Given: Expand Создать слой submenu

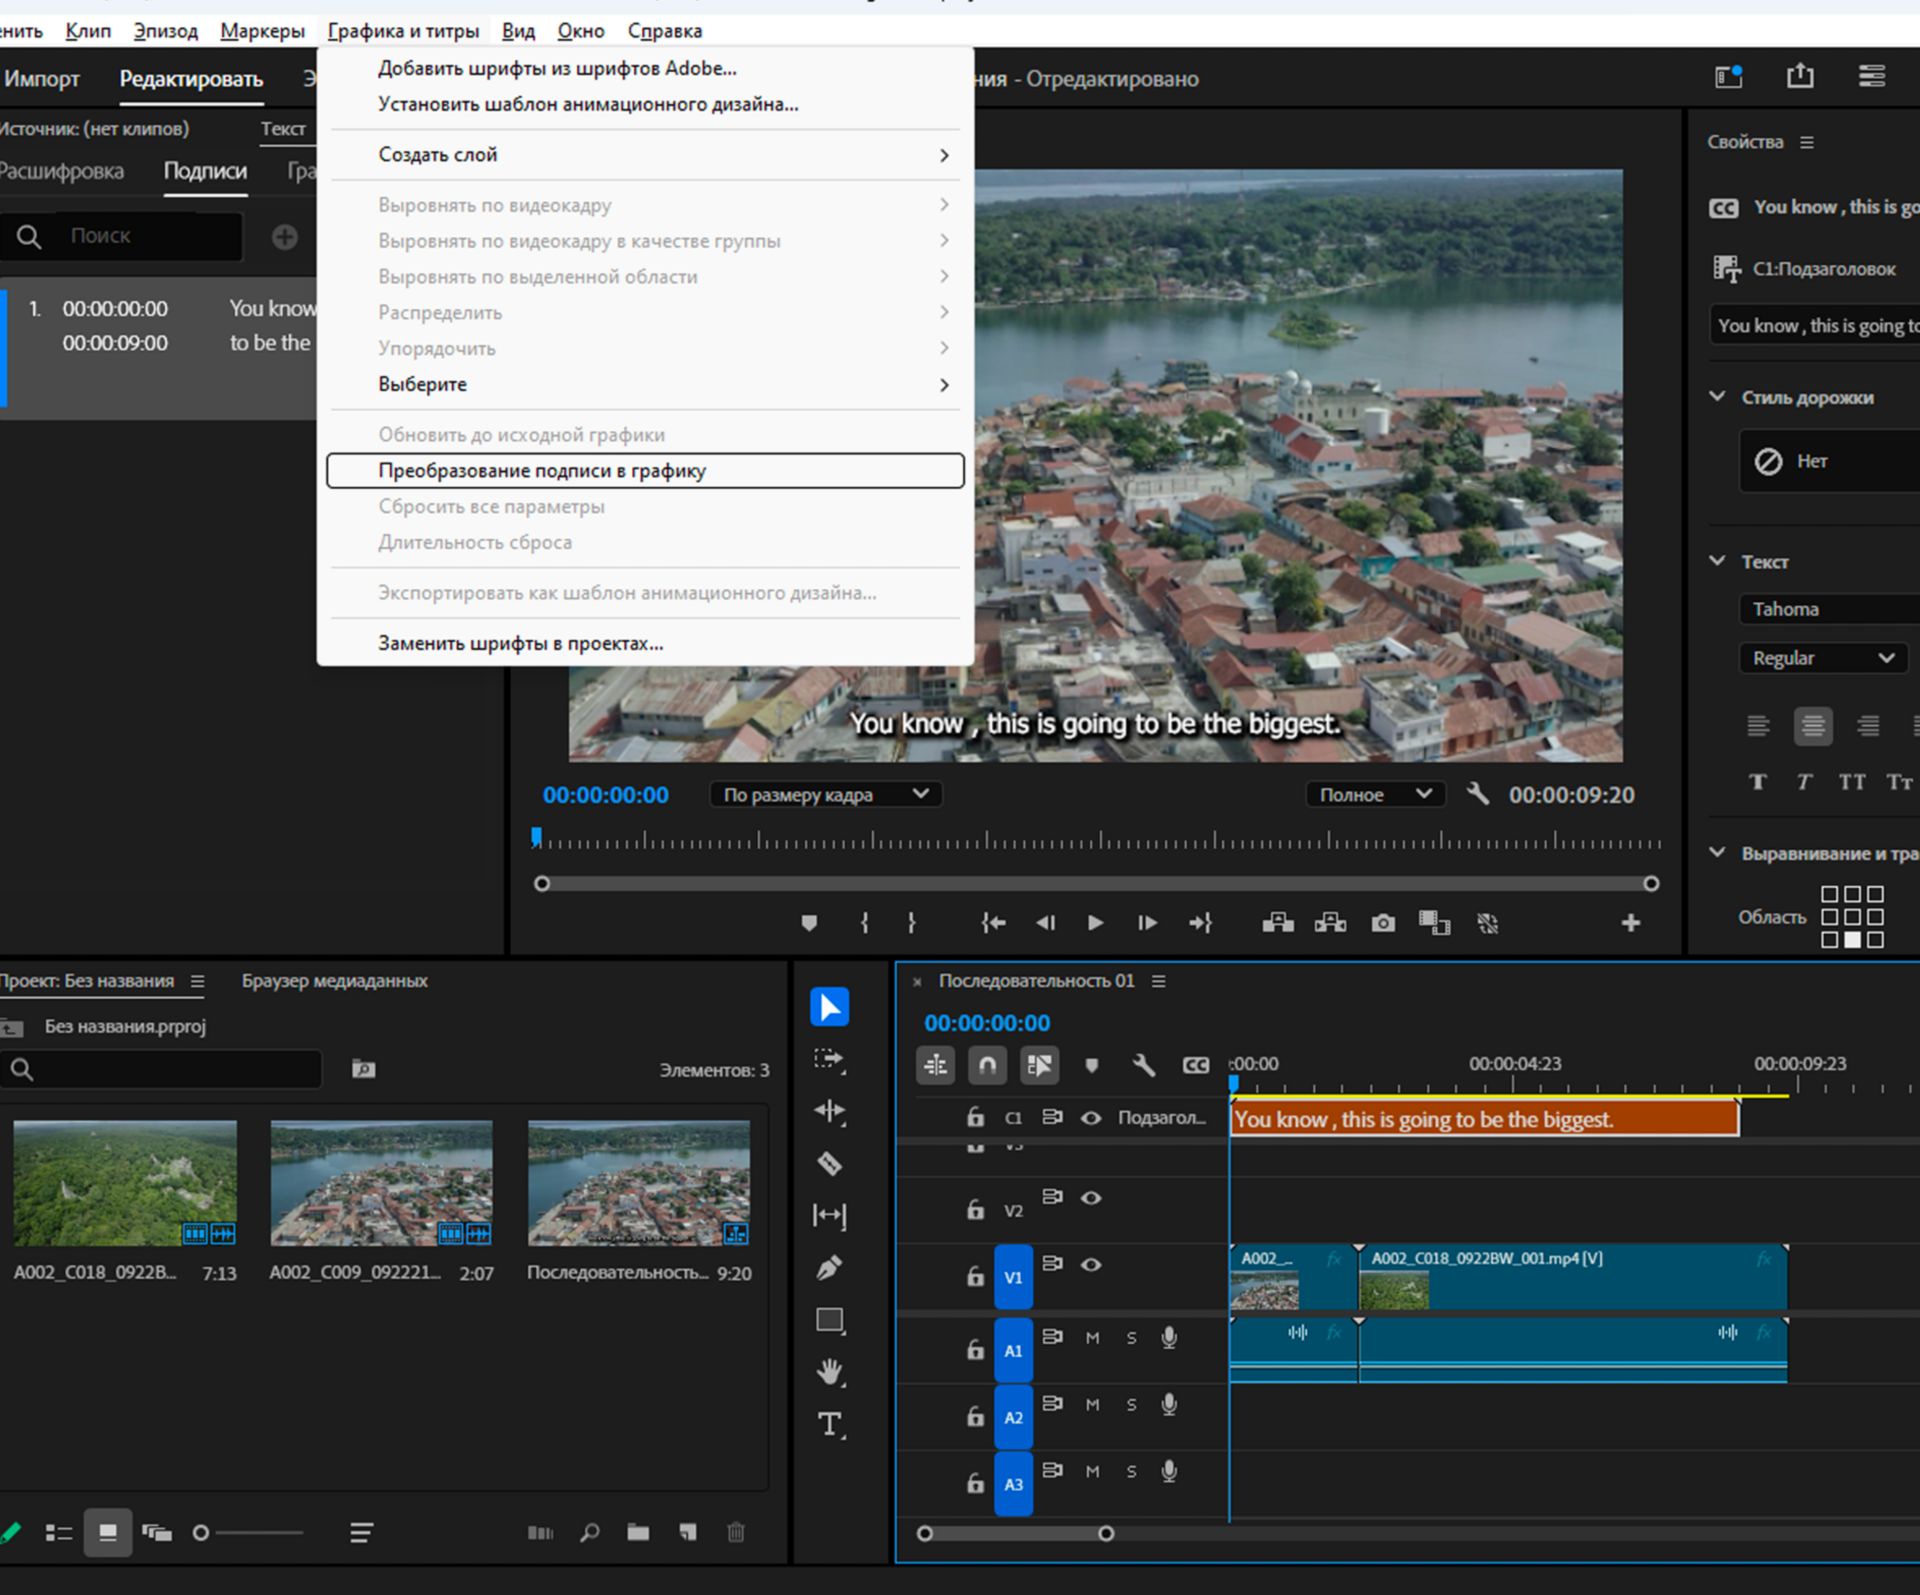Looking at the screenshot, I should coord(645,155).
